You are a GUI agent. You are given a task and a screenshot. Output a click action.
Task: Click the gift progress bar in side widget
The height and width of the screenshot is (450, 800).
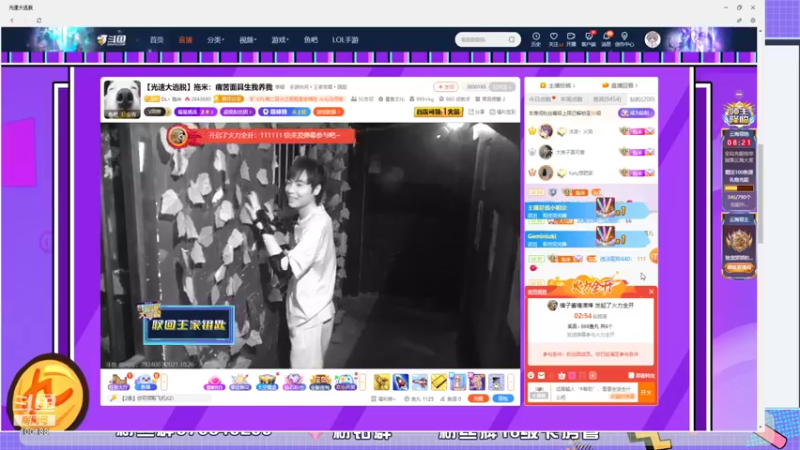pyautogui.click(x=739, y=188)
